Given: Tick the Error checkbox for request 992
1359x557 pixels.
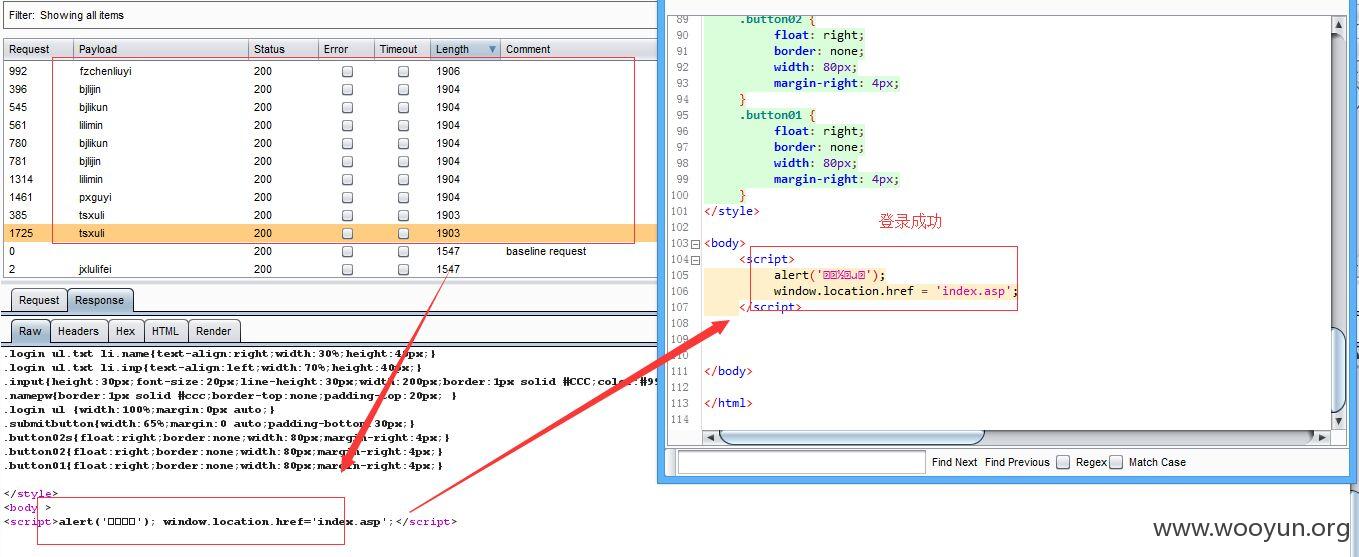Looking at the screenshot, I should click(x=347, y=72).
